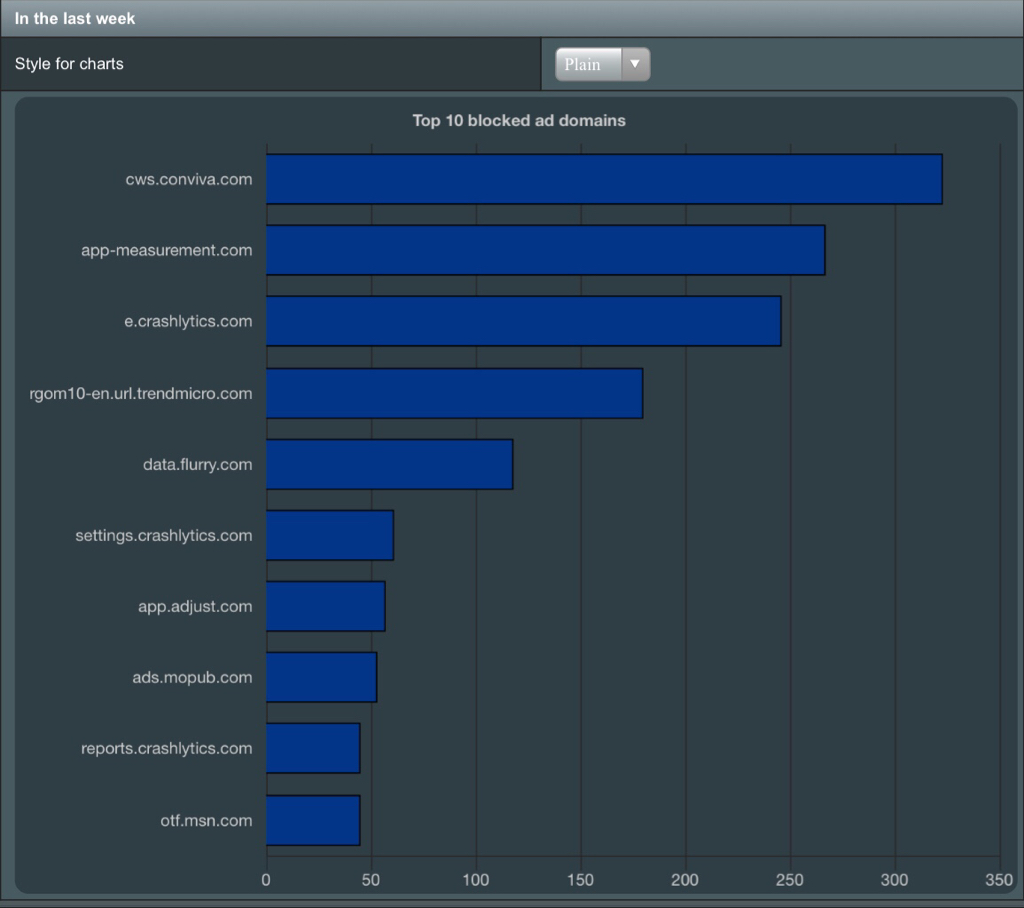Click the reports.crashlytics.com domain label
The width and height of the screenshot is (1024, 908).
point(167,749)
